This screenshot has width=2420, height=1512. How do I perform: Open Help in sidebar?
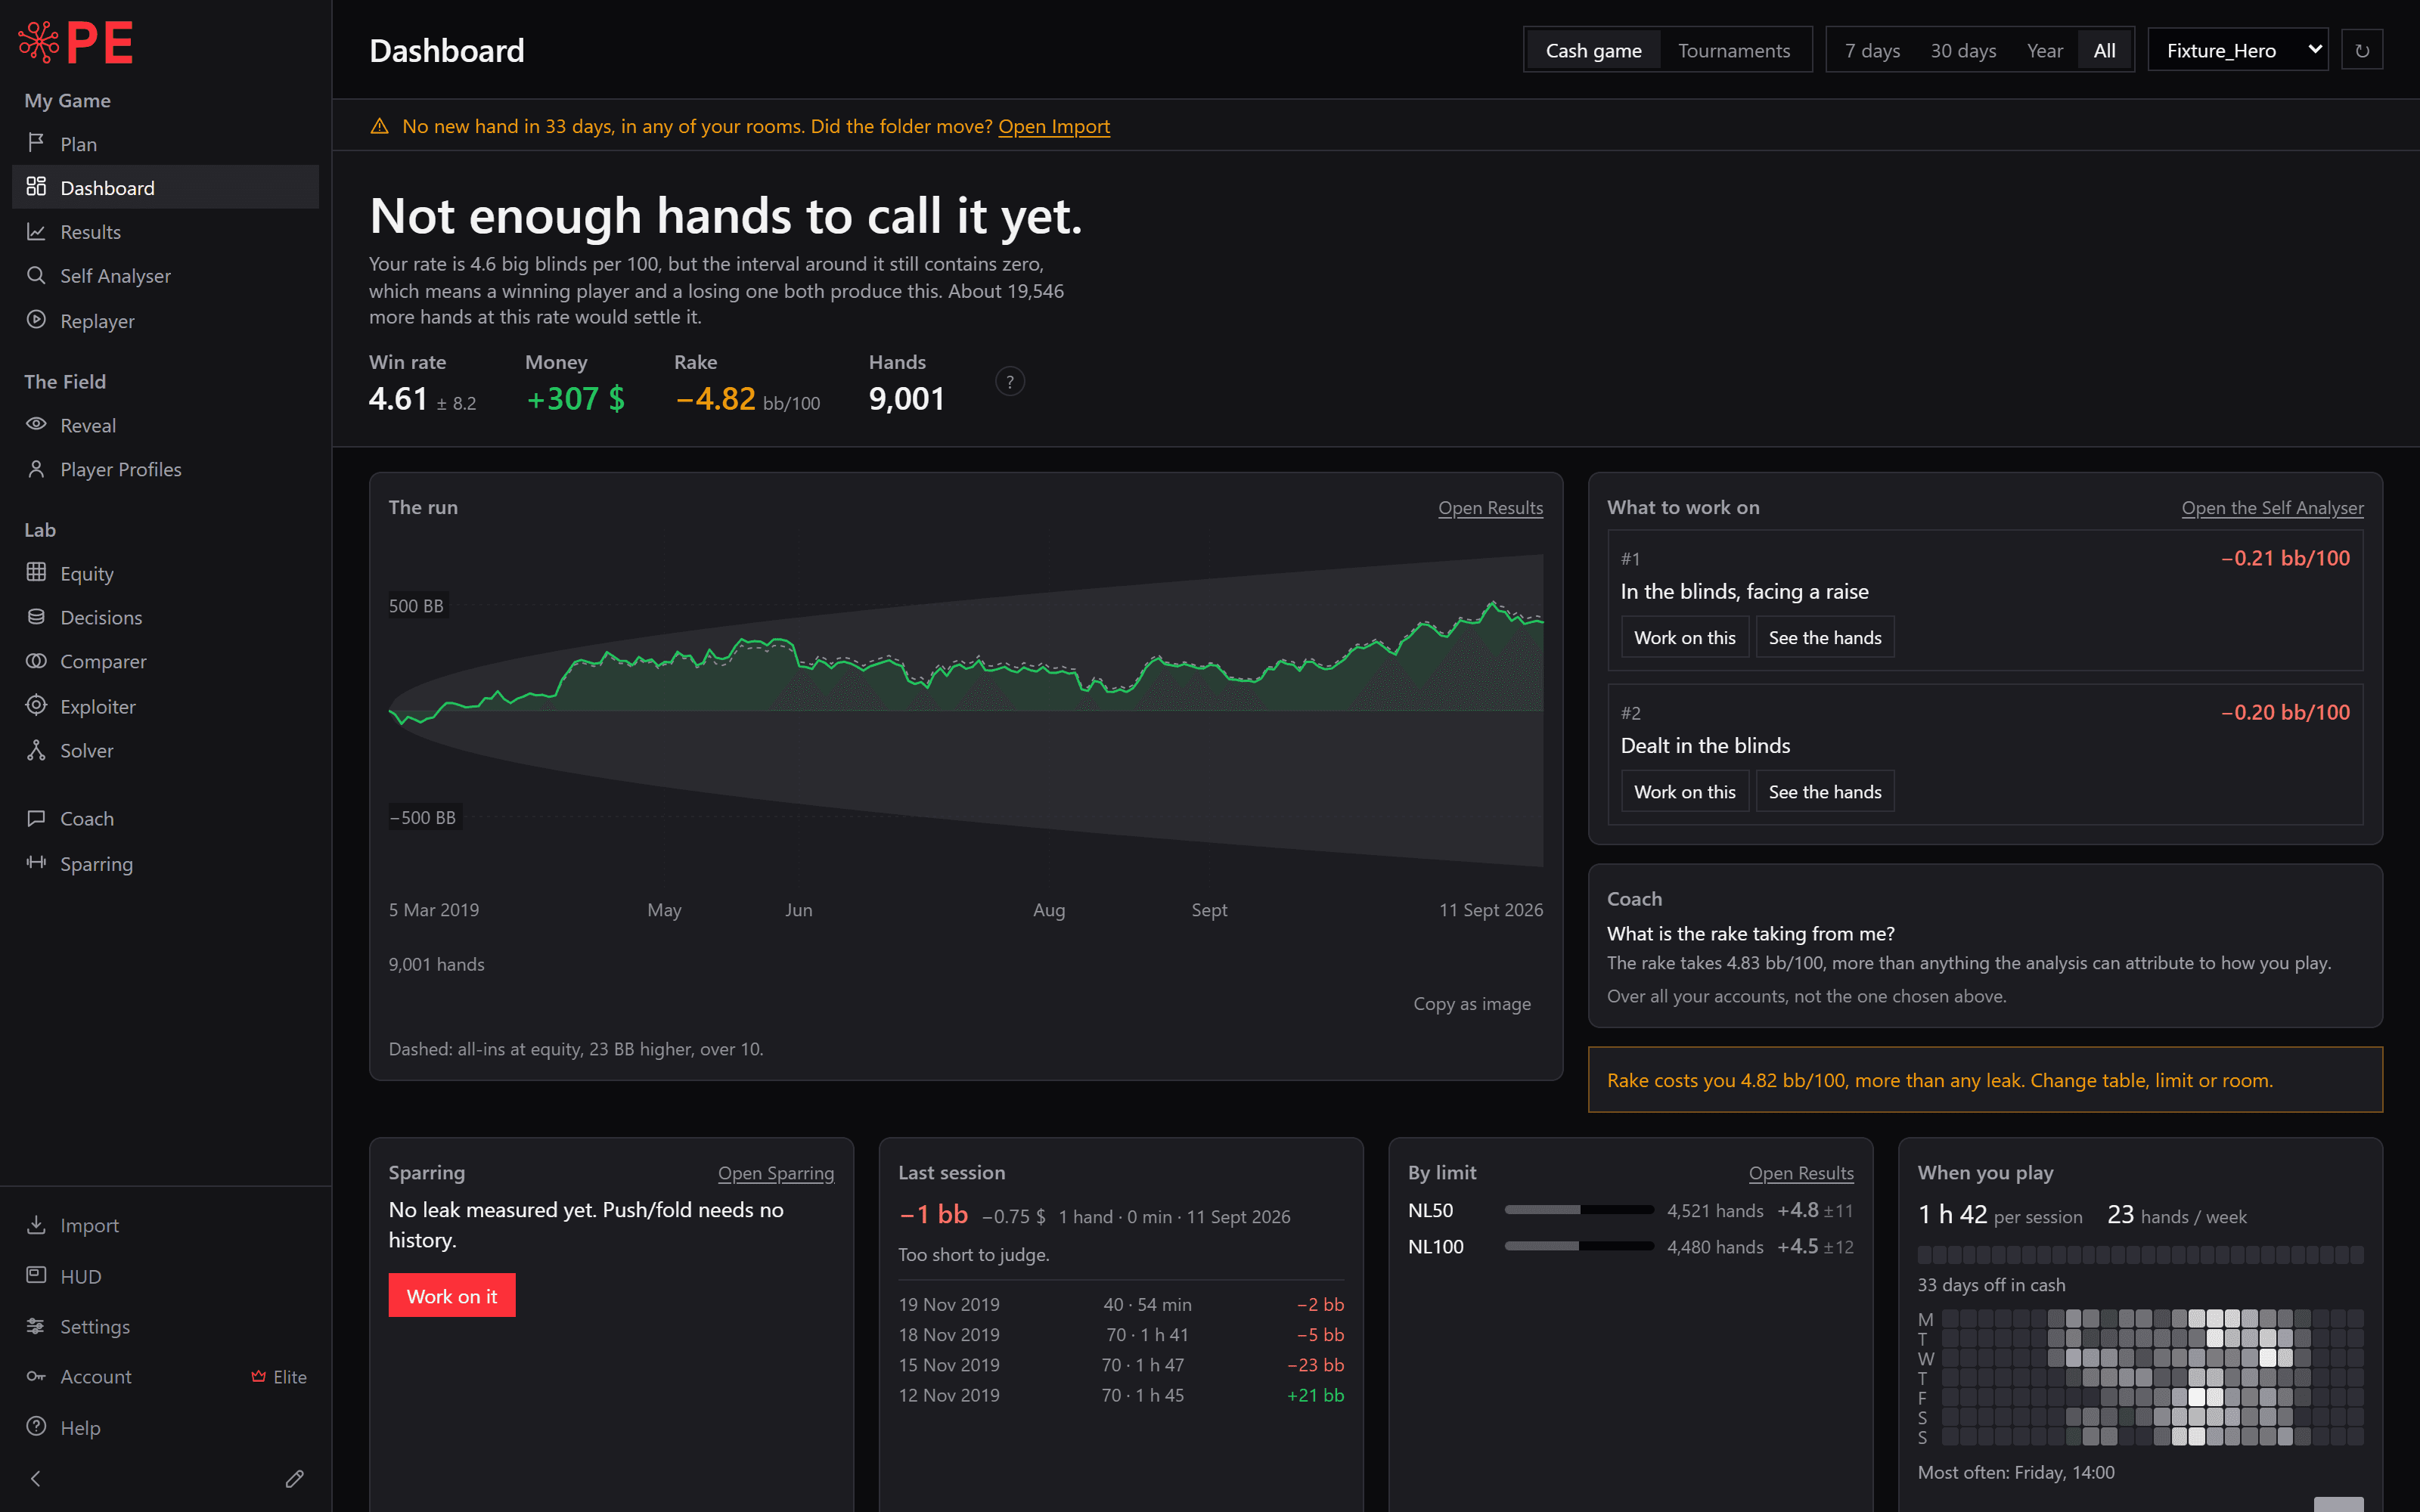click(165, 1427)
